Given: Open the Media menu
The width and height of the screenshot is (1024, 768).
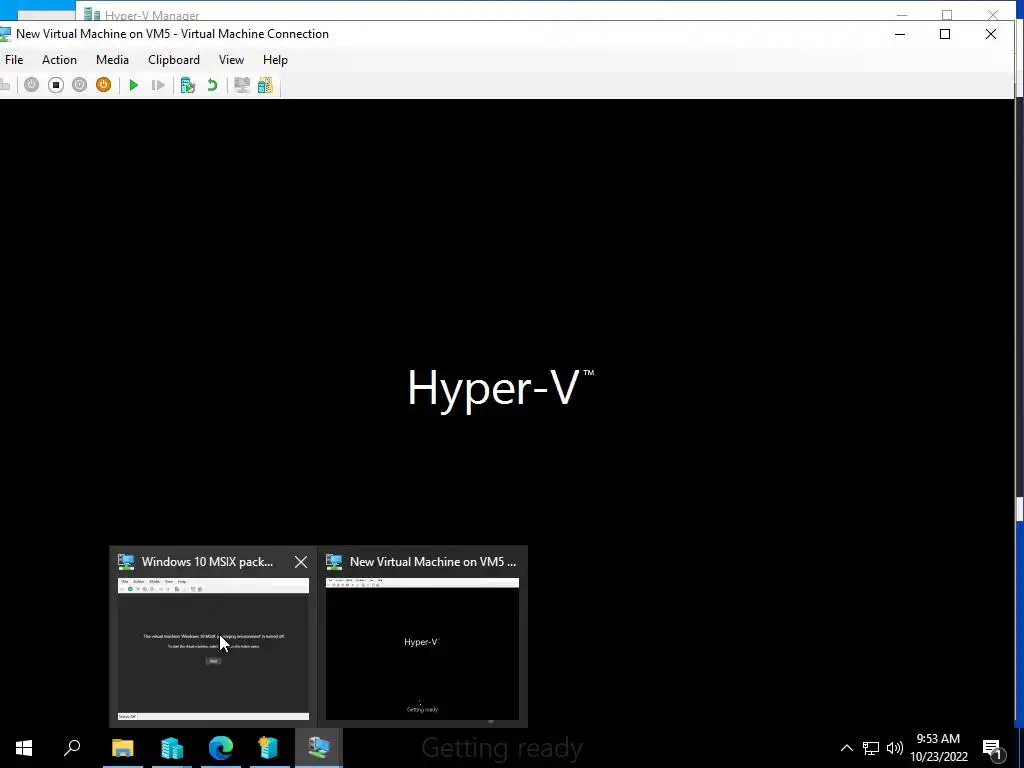Looking at the screenshot, I should (x=112, y=59).
